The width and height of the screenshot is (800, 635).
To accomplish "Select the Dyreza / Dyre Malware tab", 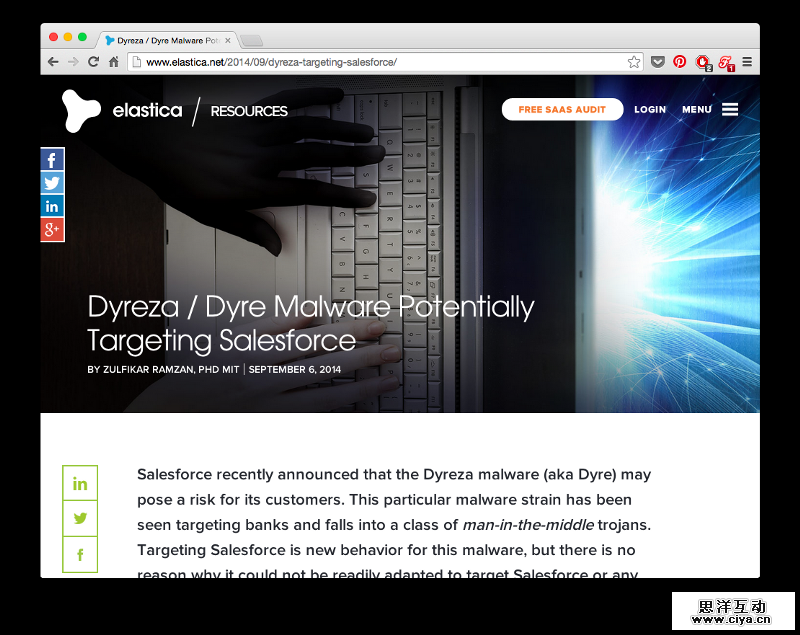I will (x=166, y=41).
